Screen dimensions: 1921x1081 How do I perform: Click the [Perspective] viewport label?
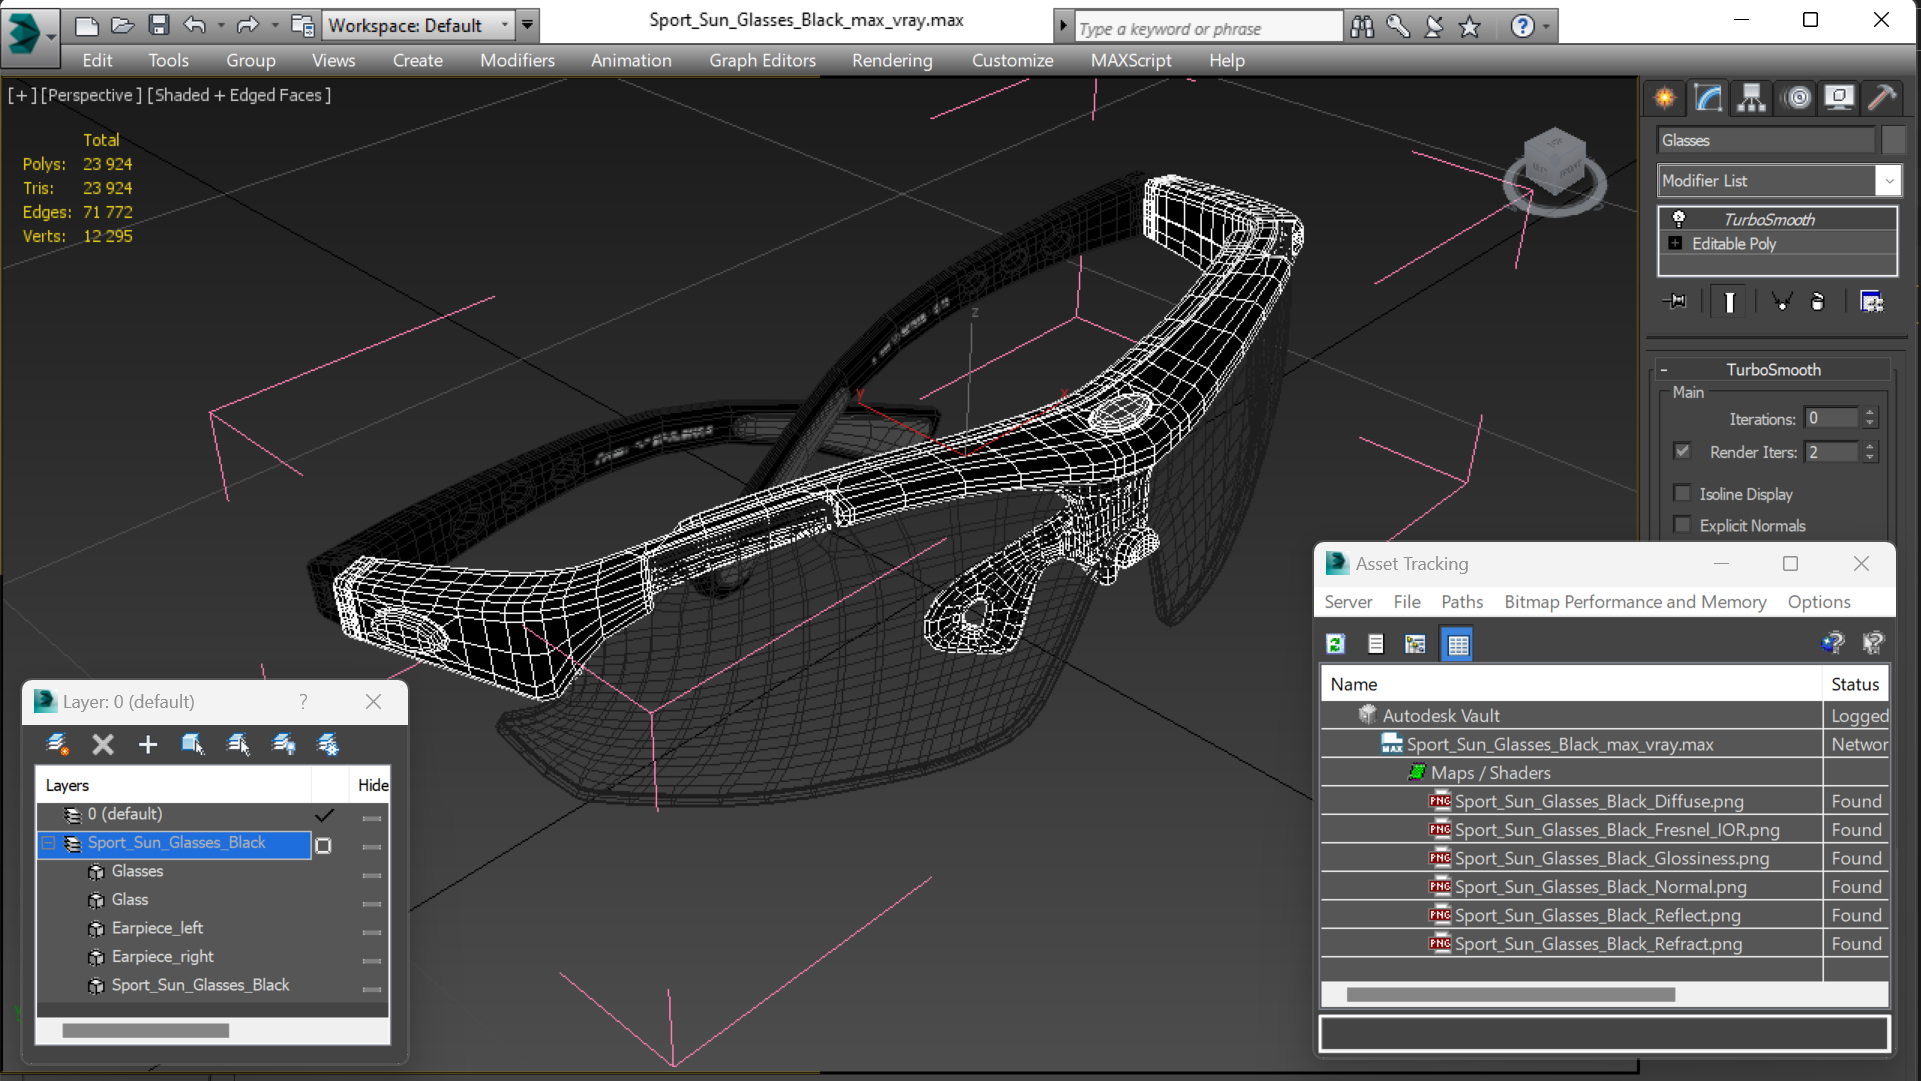[89, 95]
